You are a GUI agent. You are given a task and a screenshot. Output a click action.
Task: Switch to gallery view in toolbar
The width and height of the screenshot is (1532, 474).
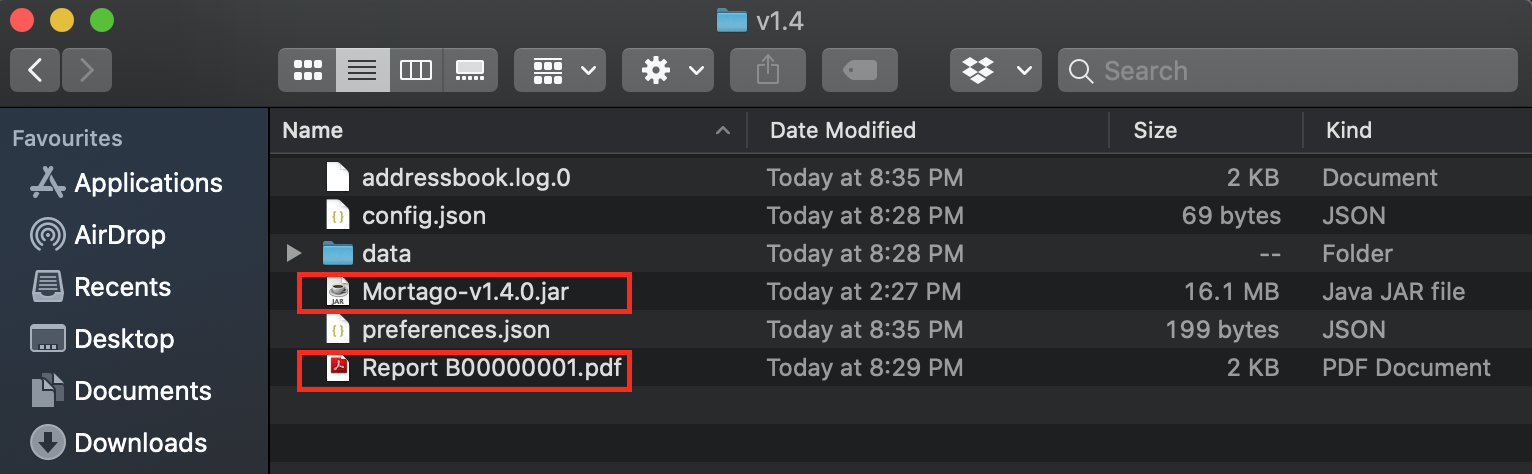pyautogui.click(x=470, y=70)
